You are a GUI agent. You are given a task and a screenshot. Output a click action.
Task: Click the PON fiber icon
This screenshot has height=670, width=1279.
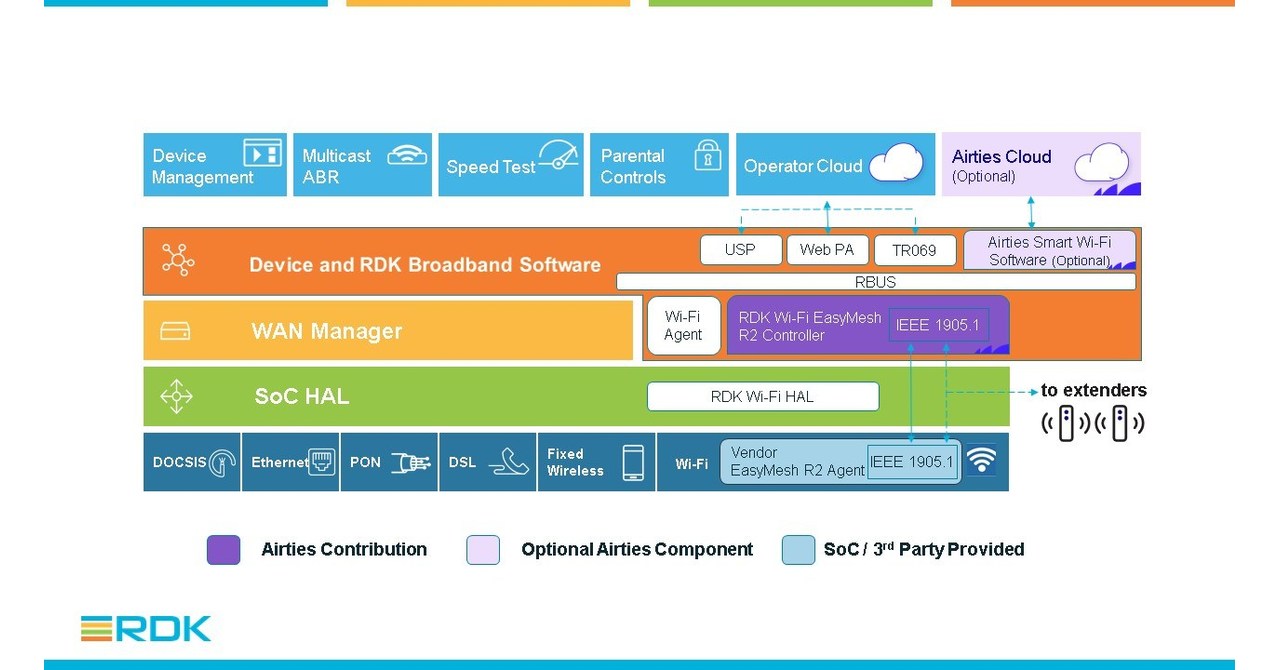[409, 462]
